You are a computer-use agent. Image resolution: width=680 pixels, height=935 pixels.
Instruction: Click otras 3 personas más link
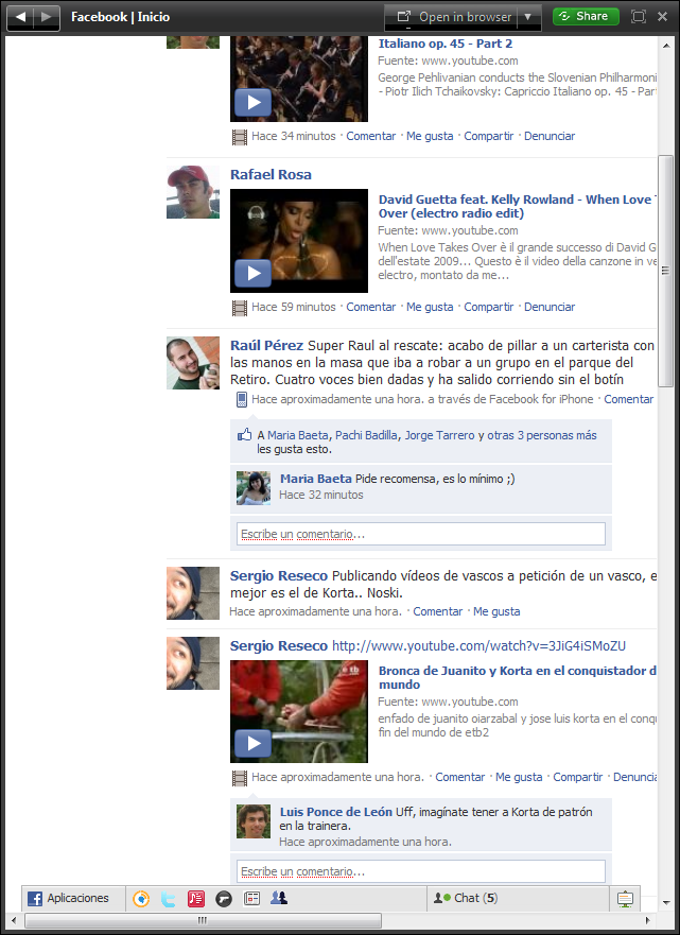pos(542,435)
